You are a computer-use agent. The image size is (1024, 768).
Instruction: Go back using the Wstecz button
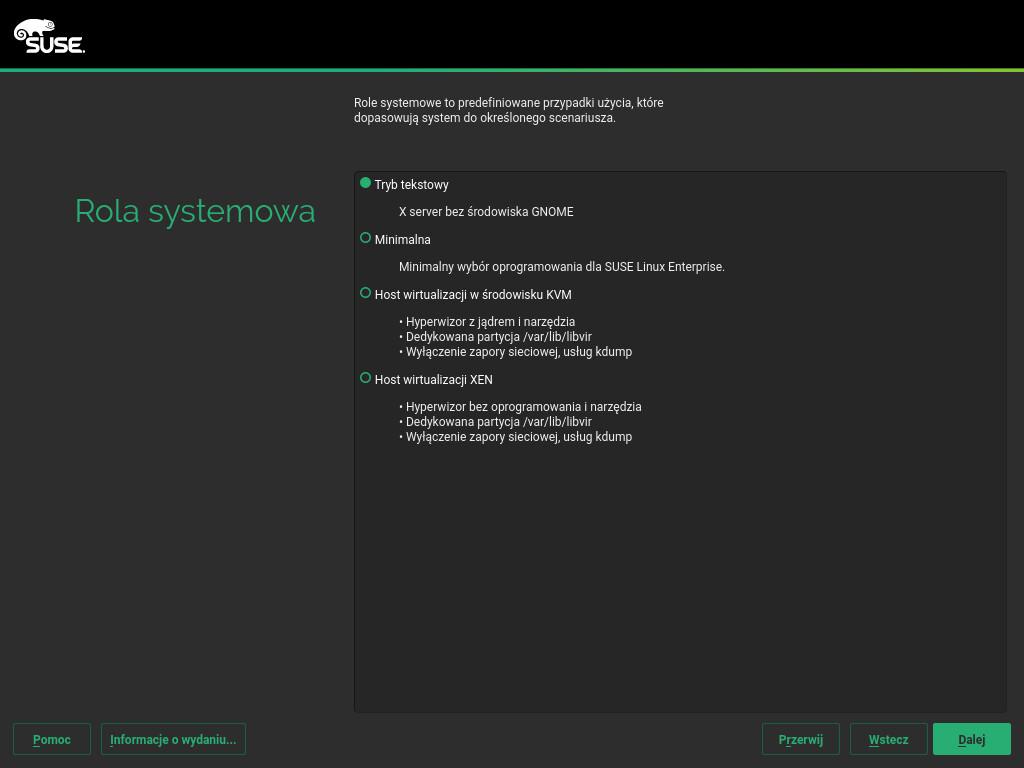[888, 739]
